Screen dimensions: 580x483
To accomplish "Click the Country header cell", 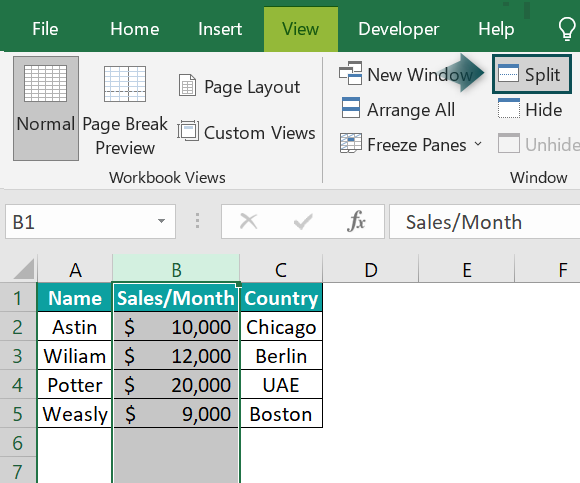I will click(x=281, y=298).
